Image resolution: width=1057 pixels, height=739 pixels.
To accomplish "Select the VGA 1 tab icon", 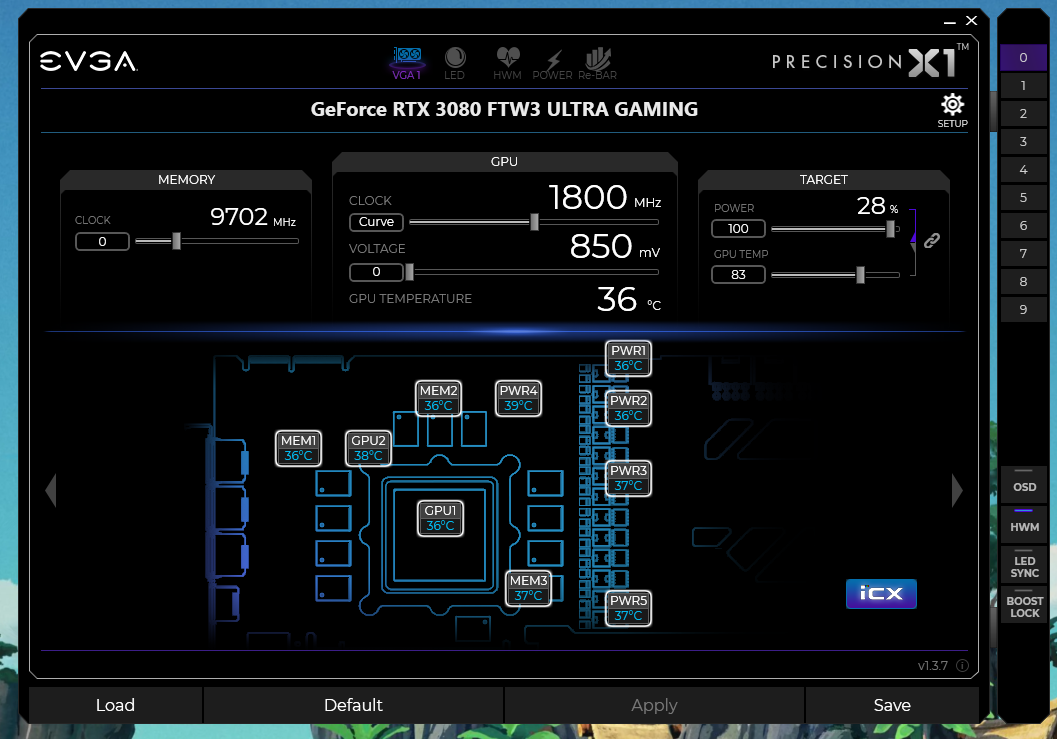I will (x=407, y=63).
